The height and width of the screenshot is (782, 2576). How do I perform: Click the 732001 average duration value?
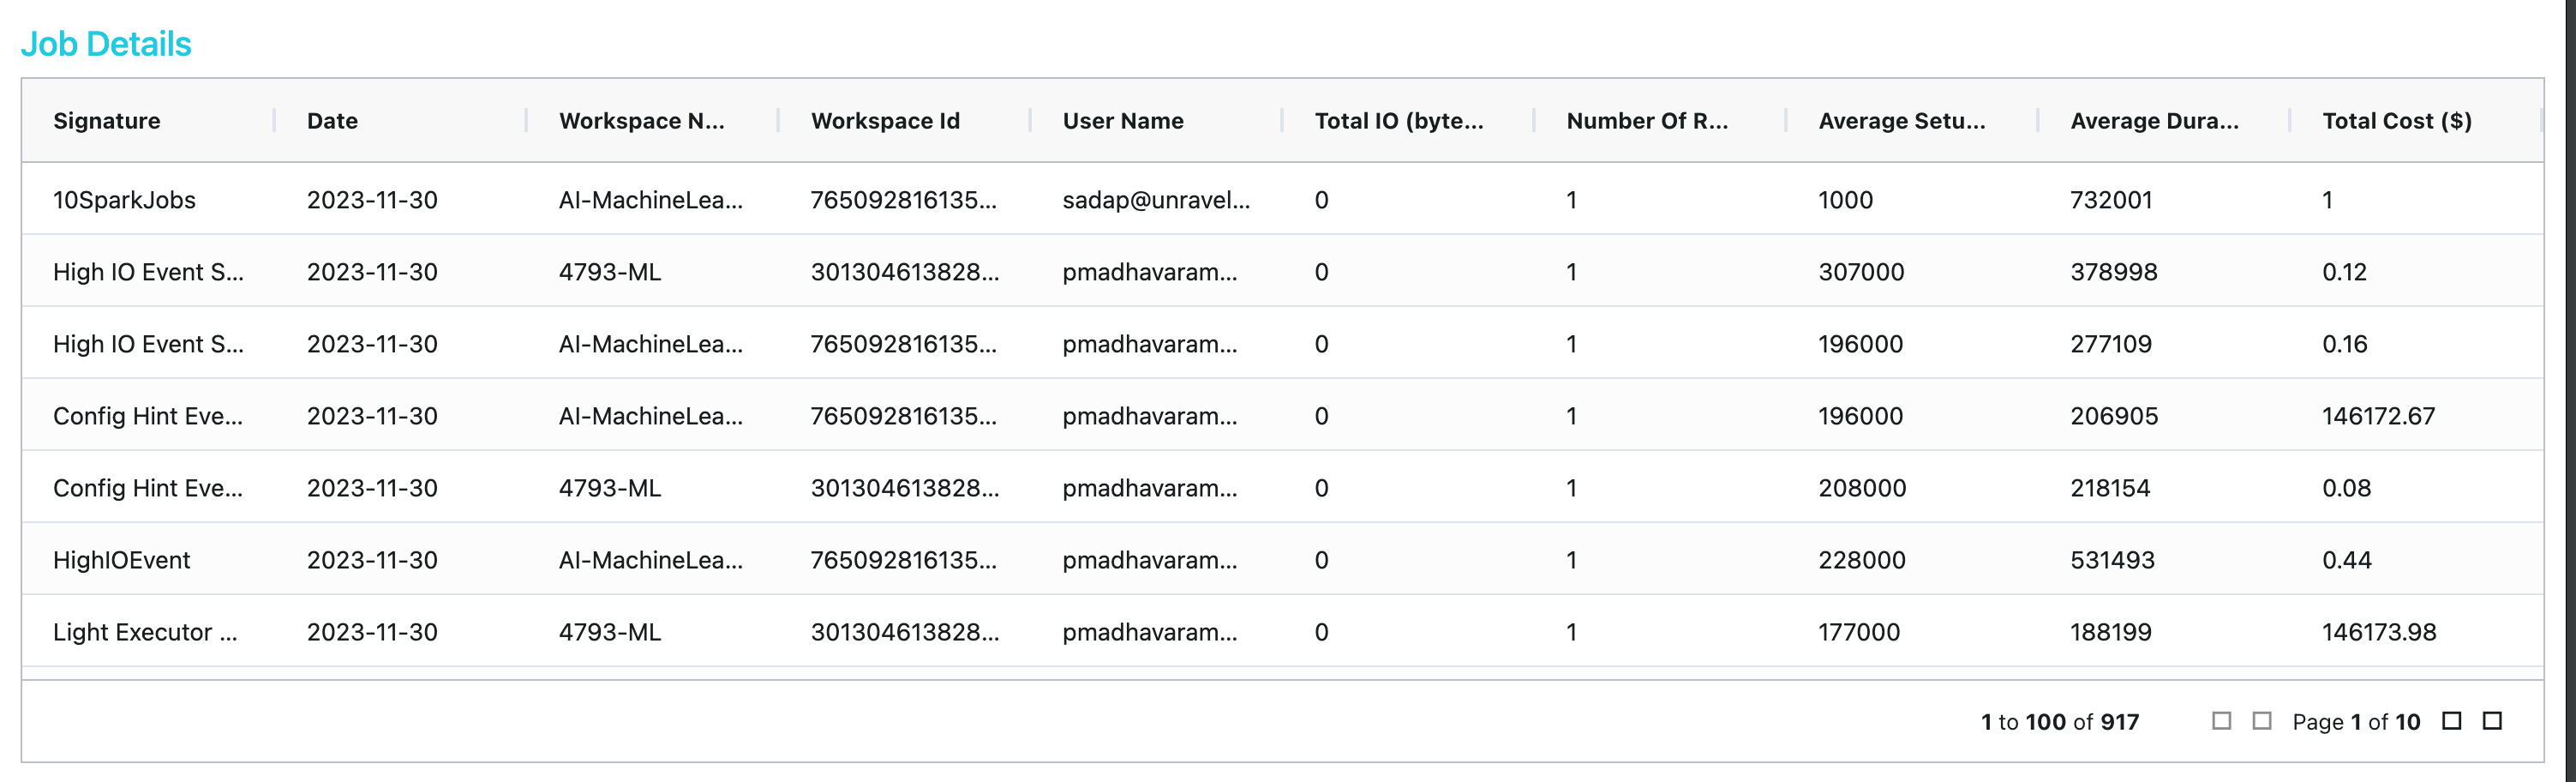pyautogui.click(x=2110, y=200)
